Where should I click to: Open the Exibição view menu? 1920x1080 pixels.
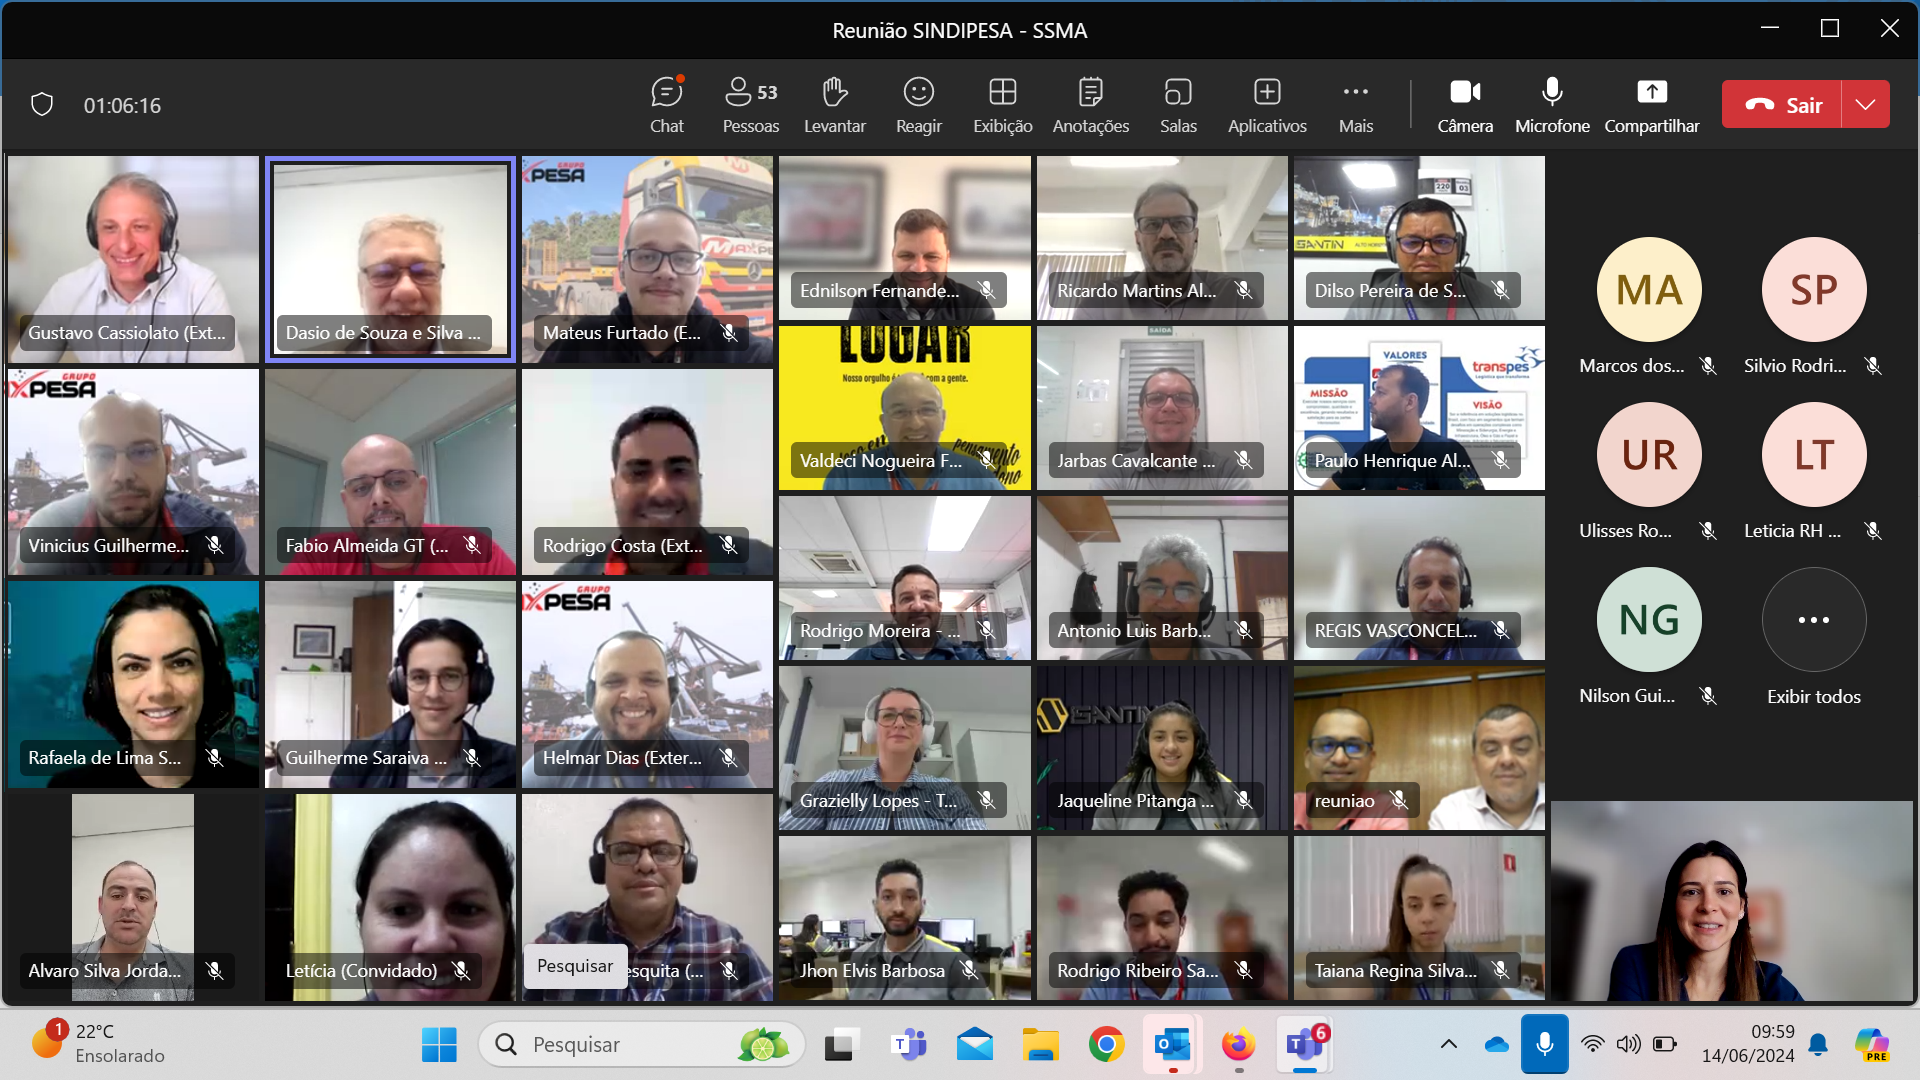point(1002,104)
